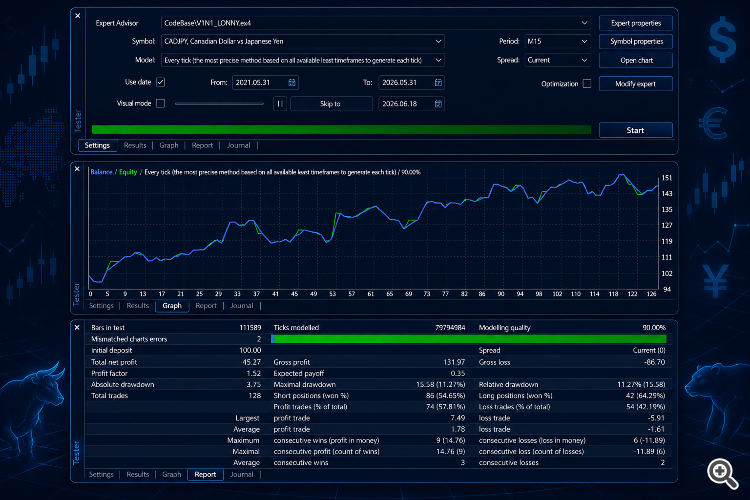Open calendar picker for From date

point(292,82)
